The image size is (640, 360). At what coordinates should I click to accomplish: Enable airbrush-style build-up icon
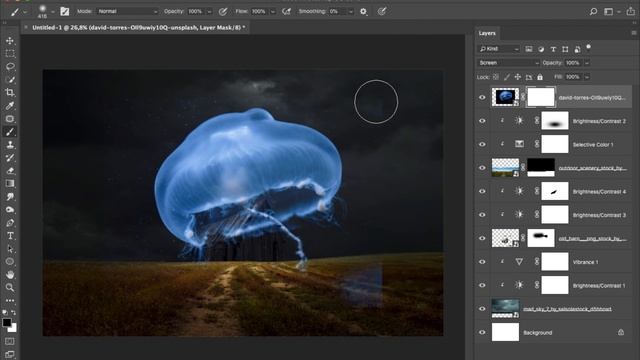287,11
